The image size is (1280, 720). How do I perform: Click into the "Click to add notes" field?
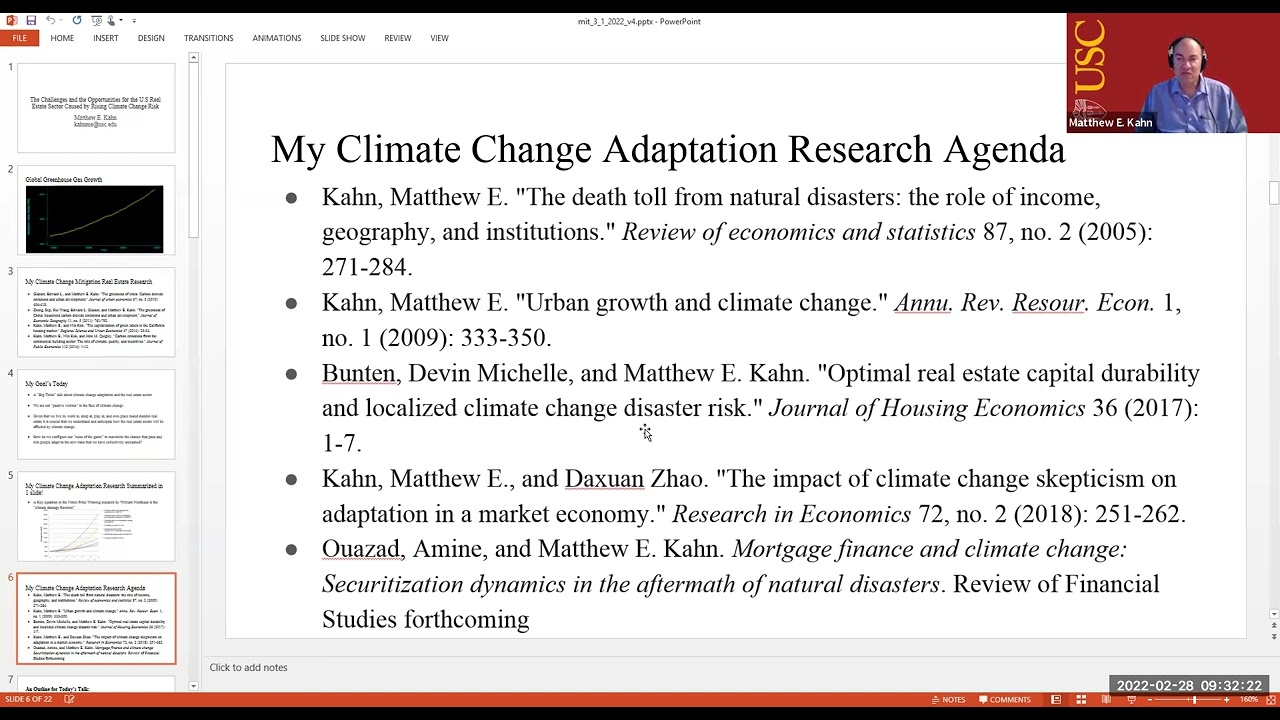pos(249,667)
